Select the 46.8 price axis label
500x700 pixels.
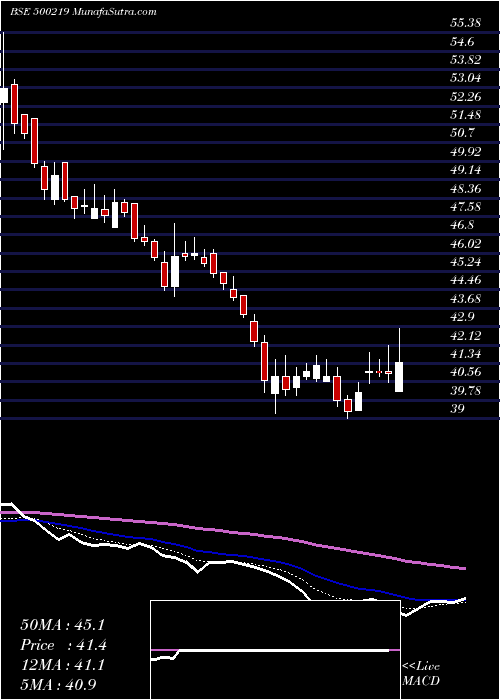coord(462,225)
